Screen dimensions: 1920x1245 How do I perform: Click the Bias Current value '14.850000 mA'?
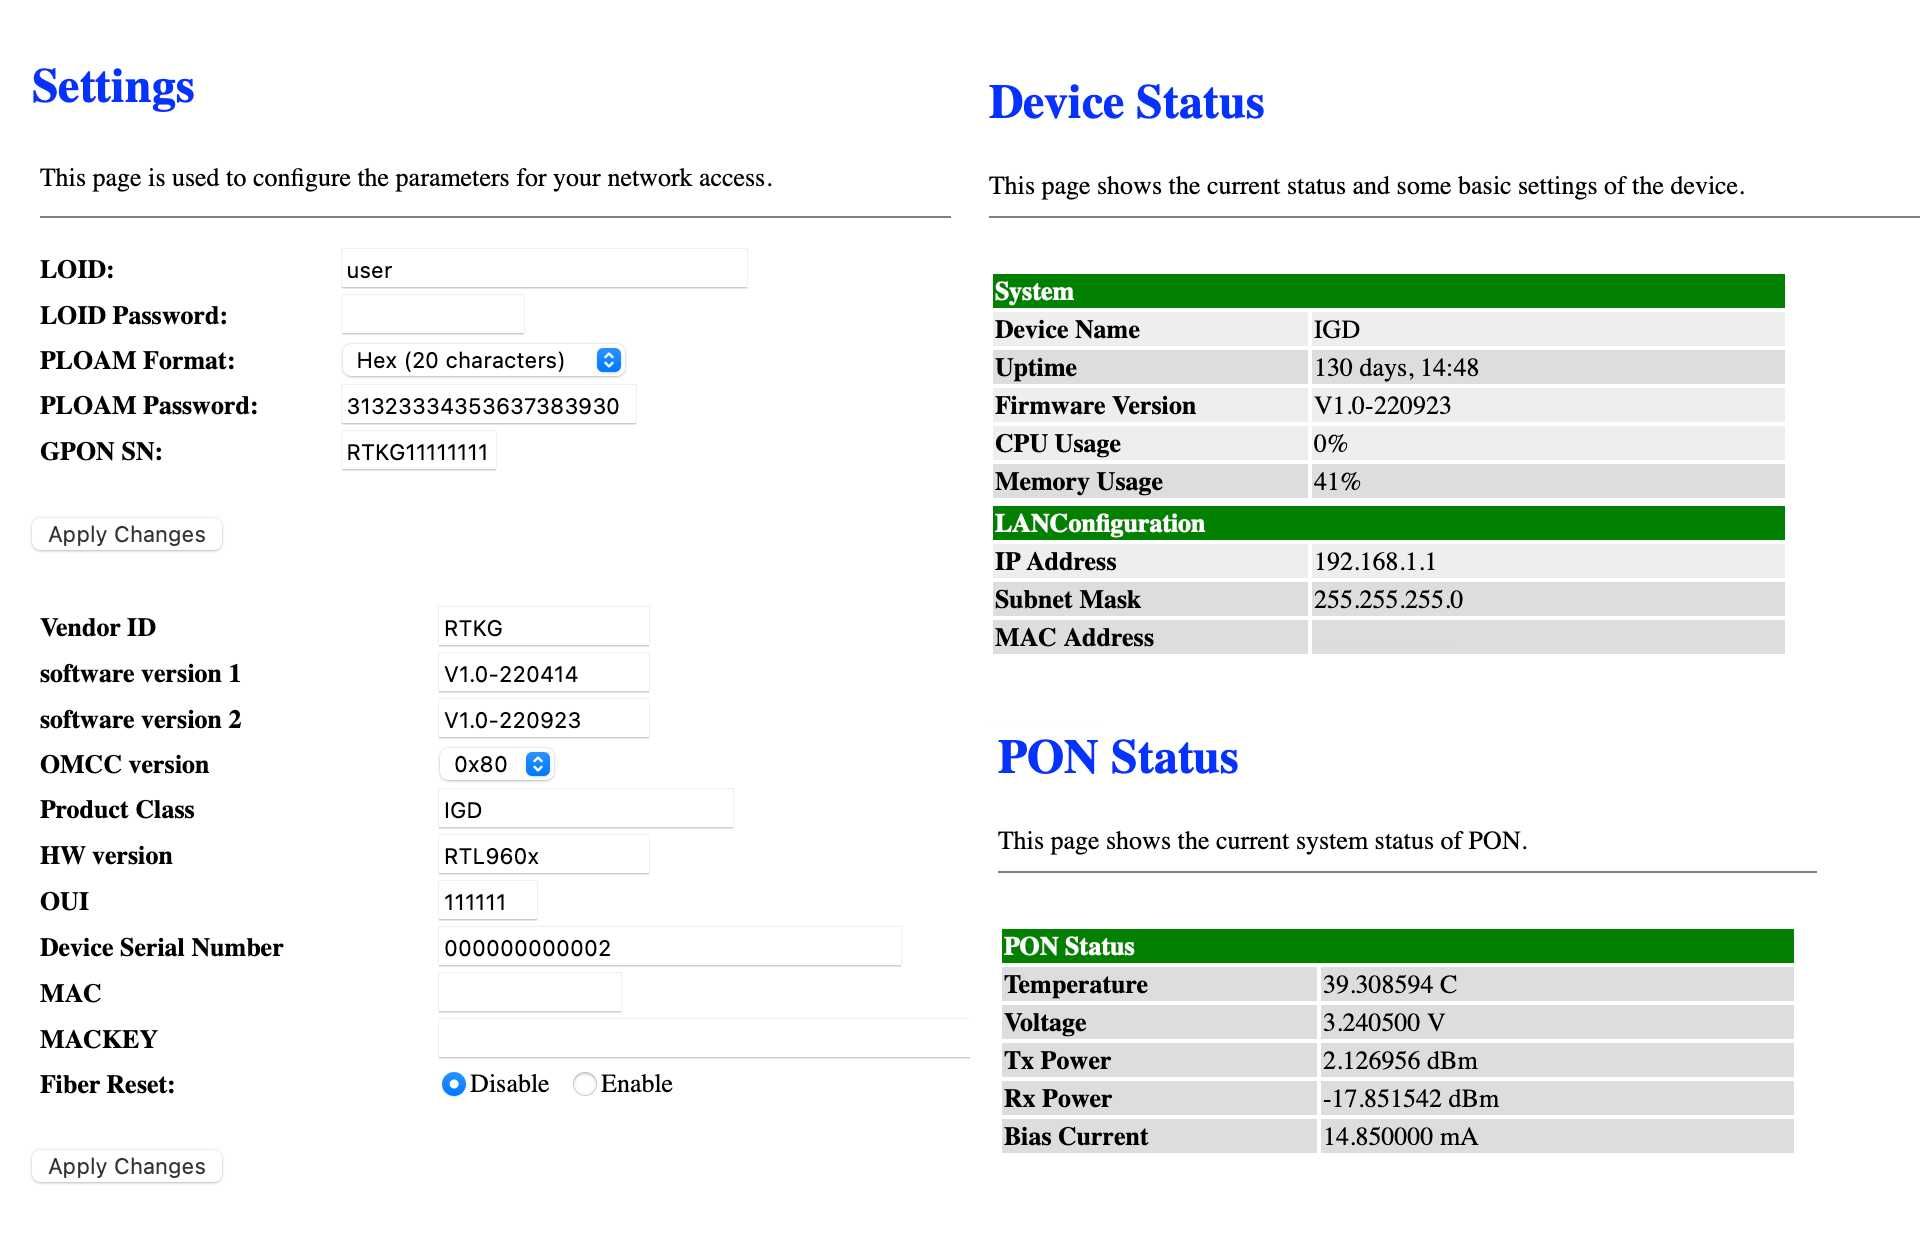(x=1400, y=1136)
